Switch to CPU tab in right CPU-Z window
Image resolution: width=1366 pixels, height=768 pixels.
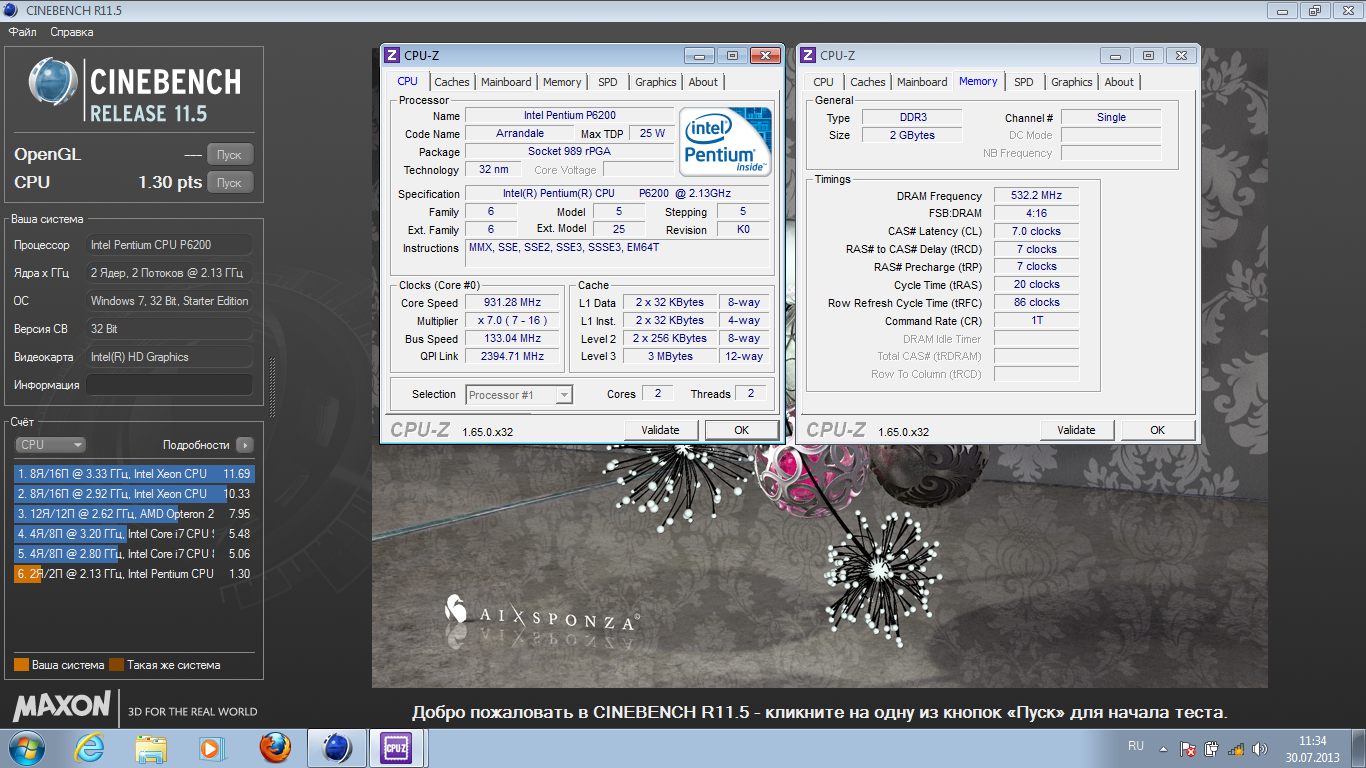click(x=824, y=83)
